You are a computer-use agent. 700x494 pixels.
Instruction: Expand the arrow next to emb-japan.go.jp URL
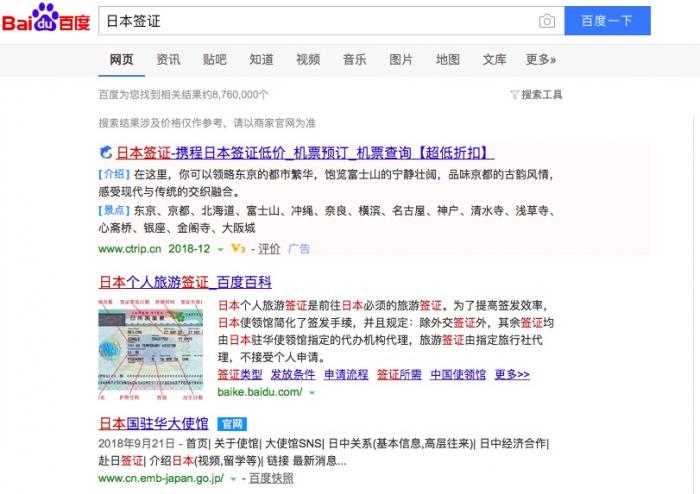(233, 479)
